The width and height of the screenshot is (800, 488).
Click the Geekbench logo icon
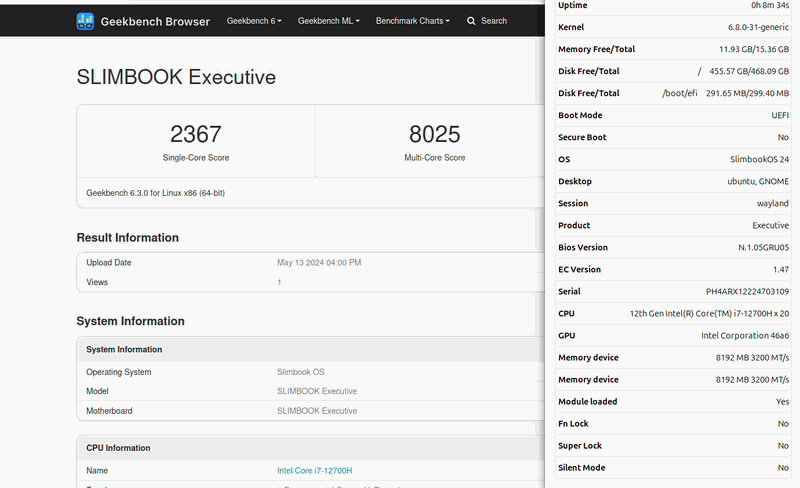[x=86, y=21]
